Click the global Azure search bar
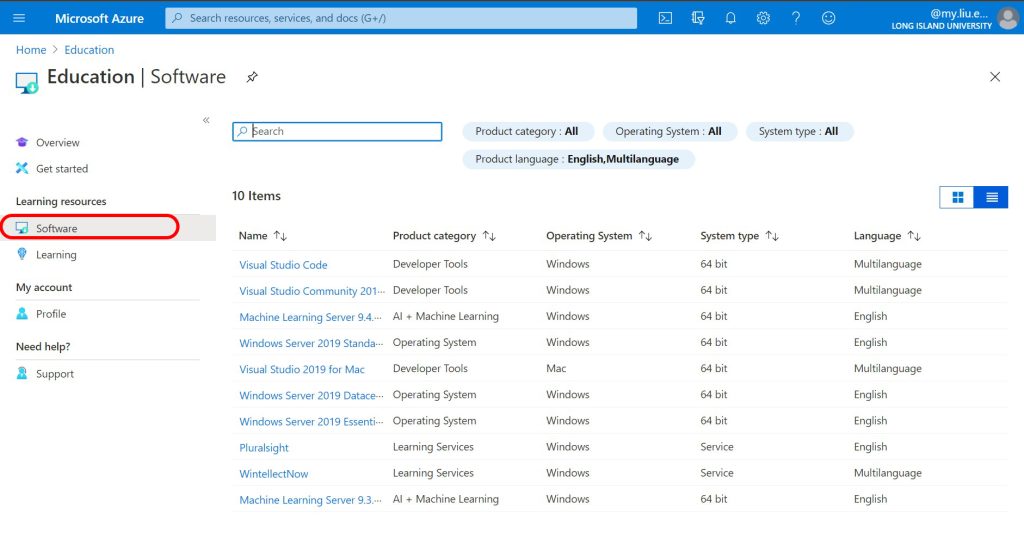The width and height of the screenshot is (1024, 544). point(401,18)
